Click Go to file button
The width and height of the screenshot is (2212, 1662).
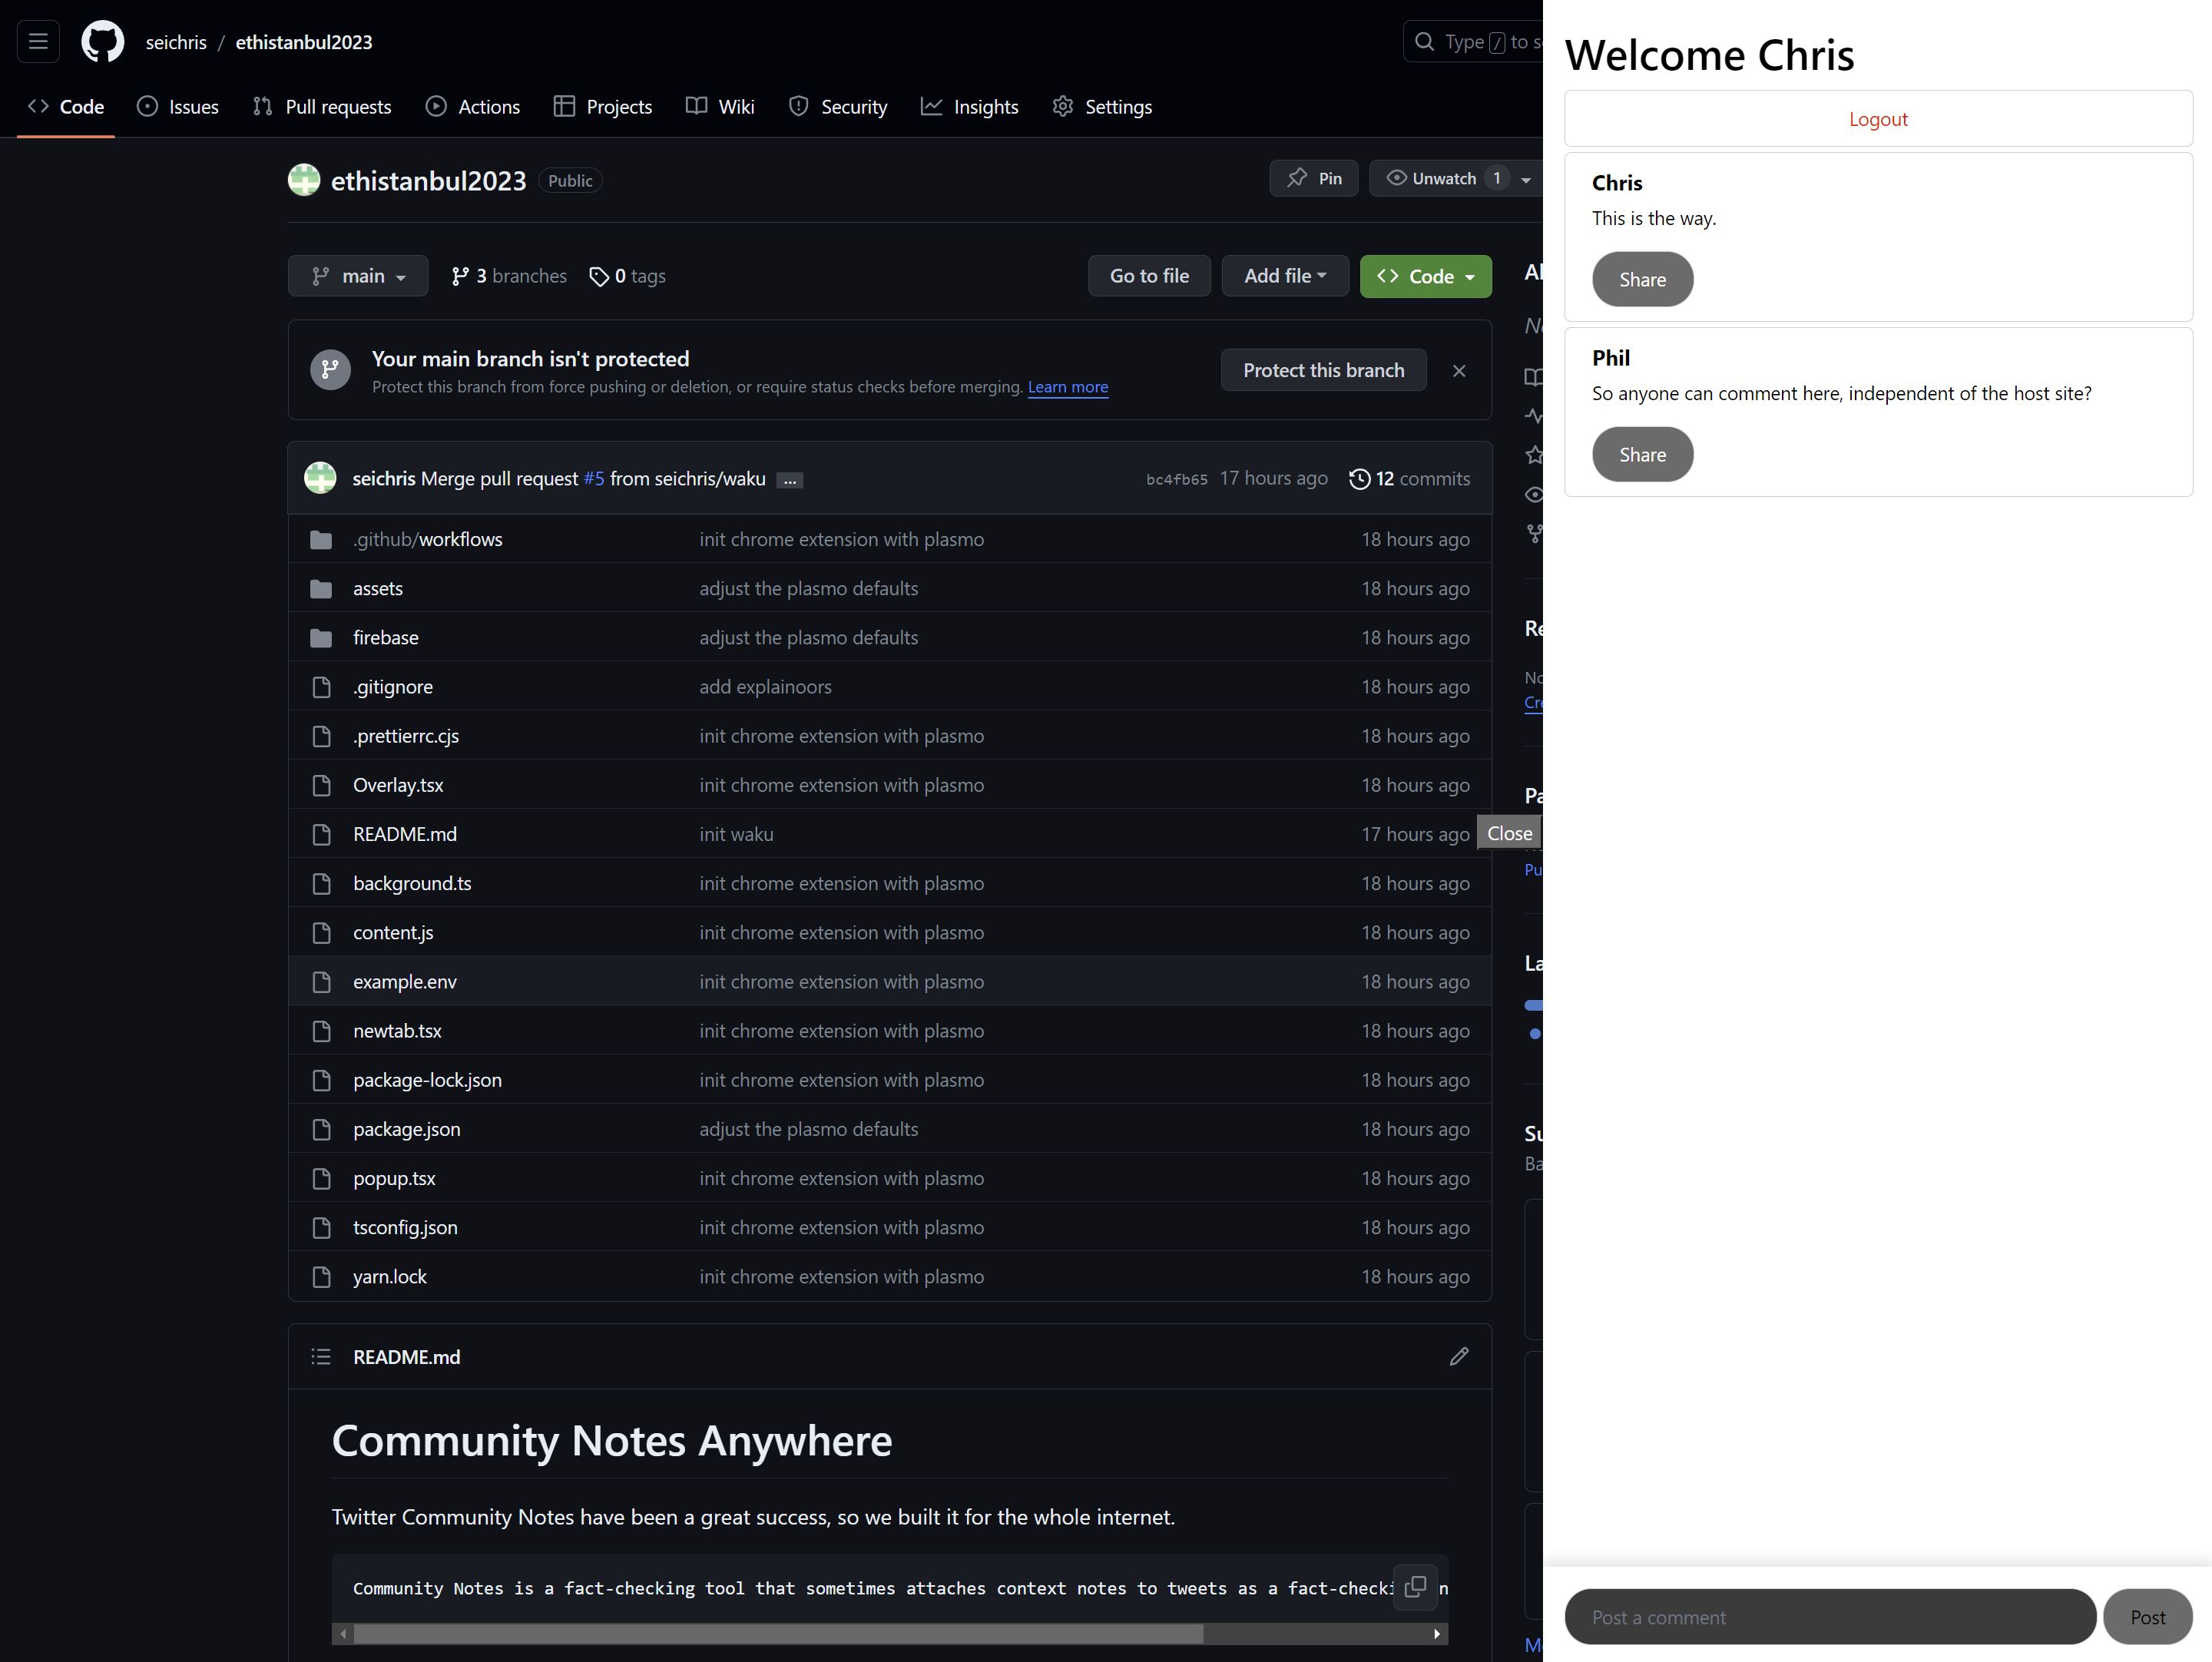(1149, 276)
